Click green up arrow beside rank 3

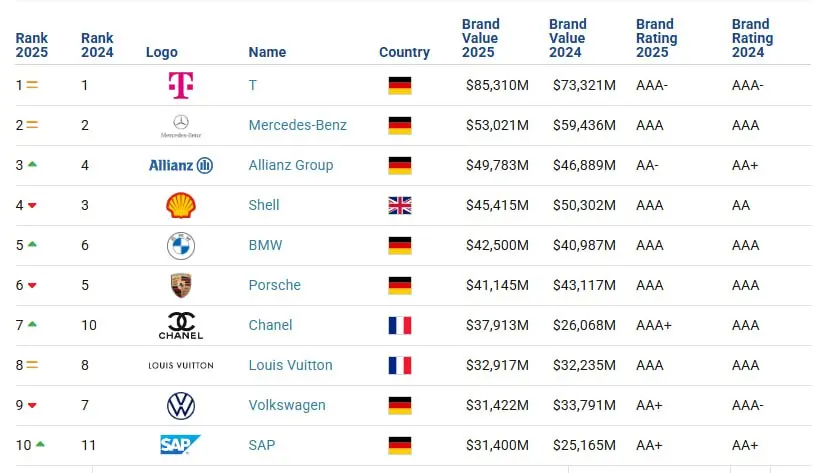click(x=33, y=165)
